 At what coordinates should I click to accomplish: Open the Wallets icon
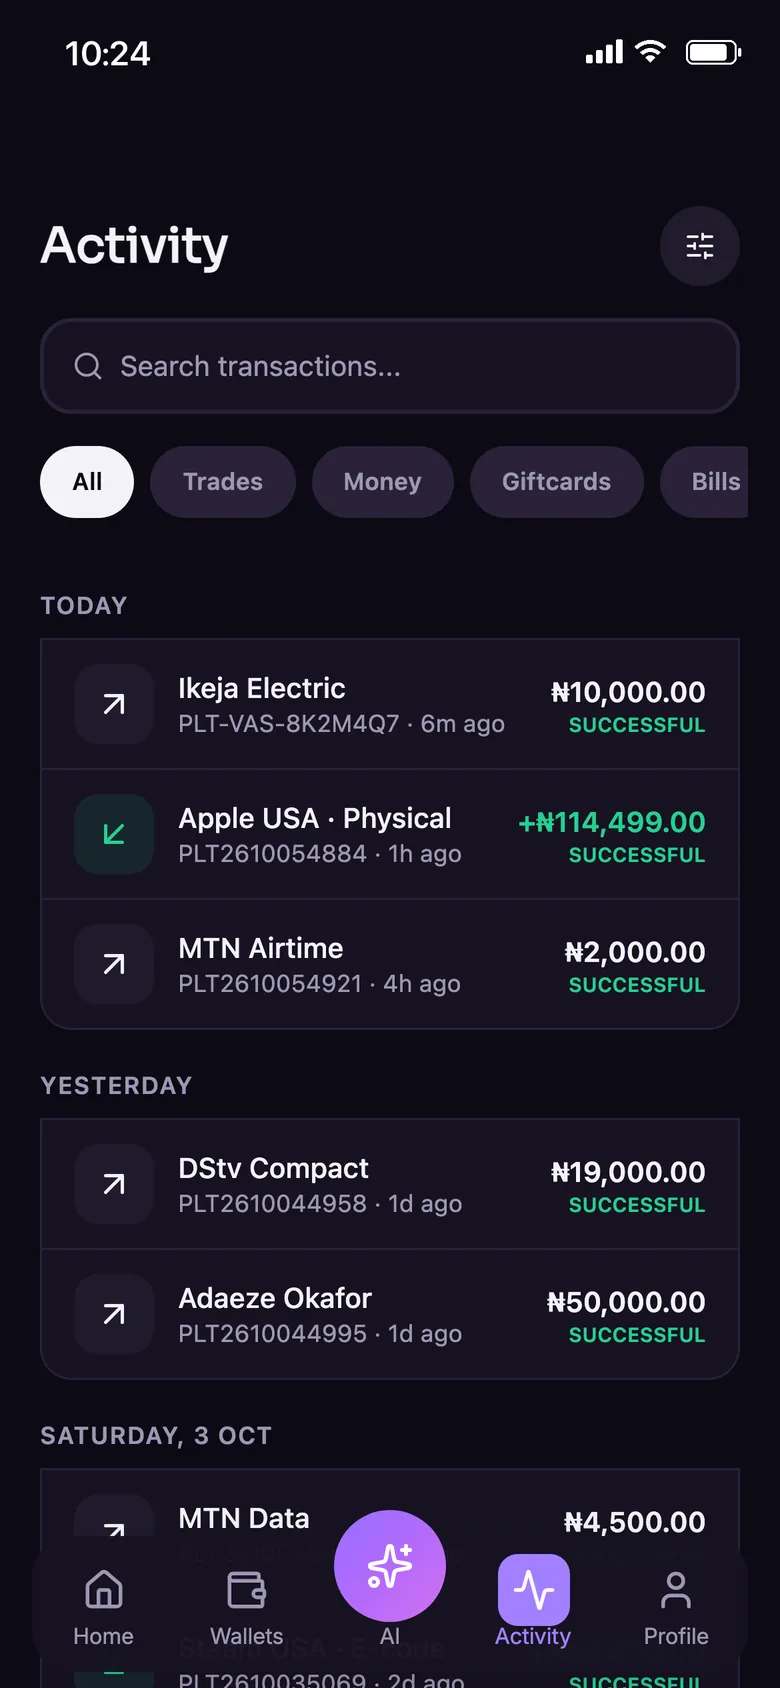pos(246,1589)
